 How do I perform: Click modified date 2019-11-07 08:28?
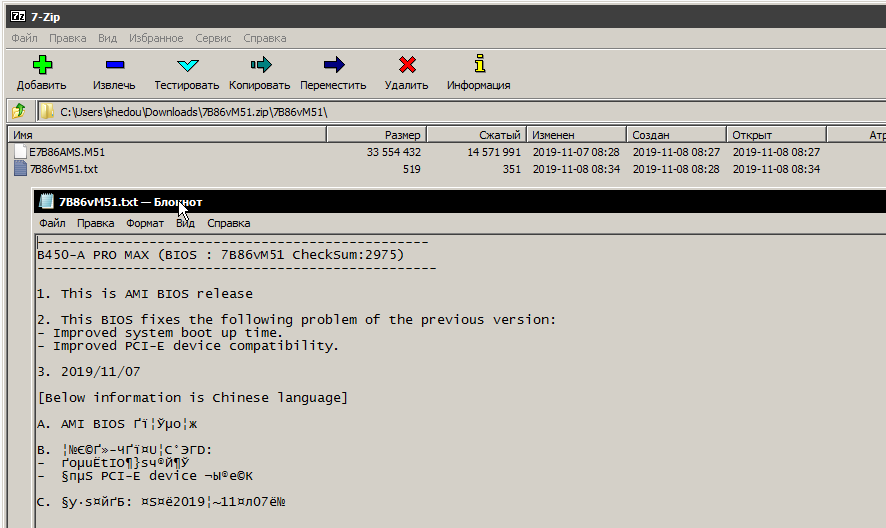click(x=576, y=152)
